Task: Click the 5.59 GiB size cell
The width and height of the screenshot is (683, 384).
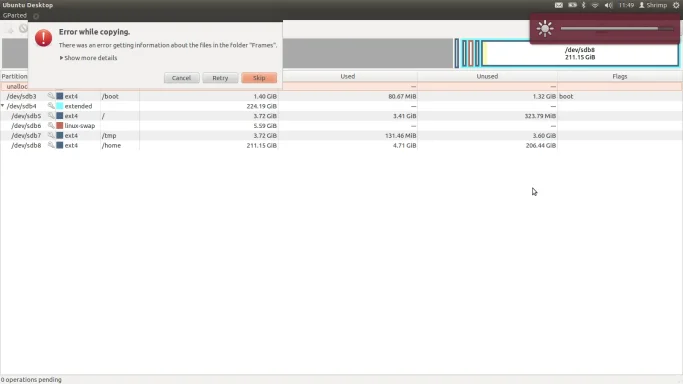Action: 265,125
